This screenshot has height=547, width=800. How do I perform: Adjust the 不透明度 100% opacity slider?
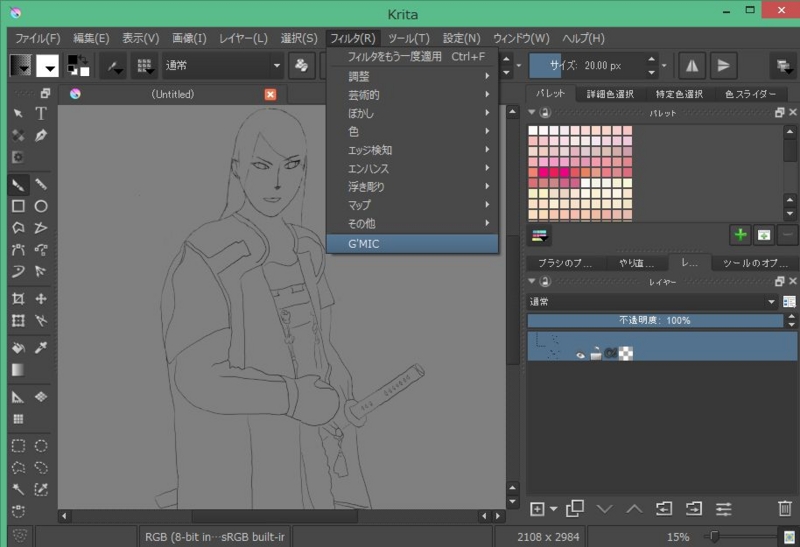tap(655, 320)
